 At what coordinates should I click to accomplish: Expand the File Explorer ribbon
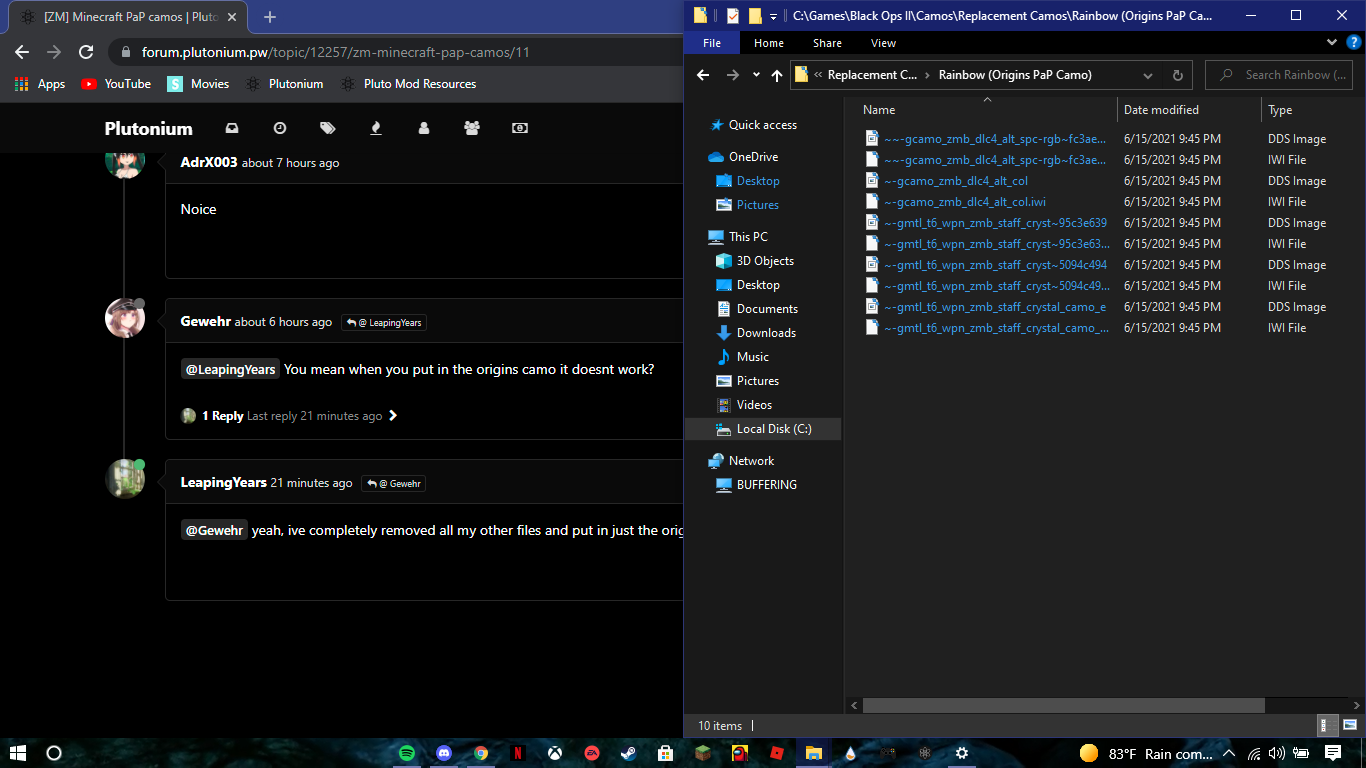point(1332,43)
